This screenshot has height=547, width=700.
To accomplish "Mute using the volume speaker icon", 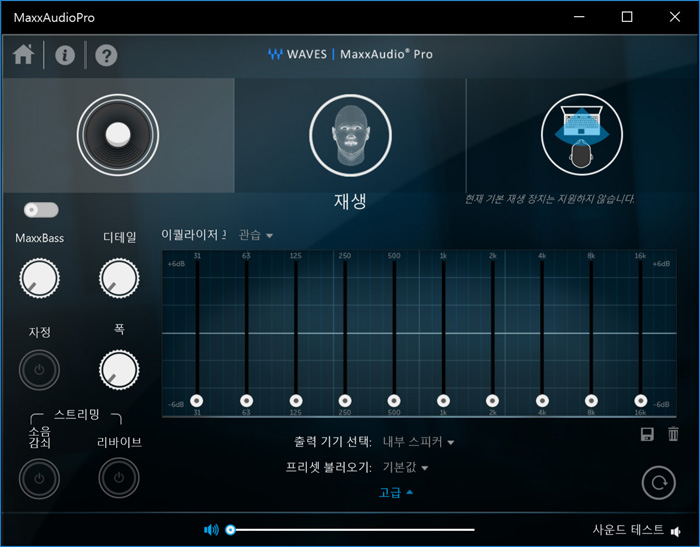I will pyautogui.click(x=211, y=530).
